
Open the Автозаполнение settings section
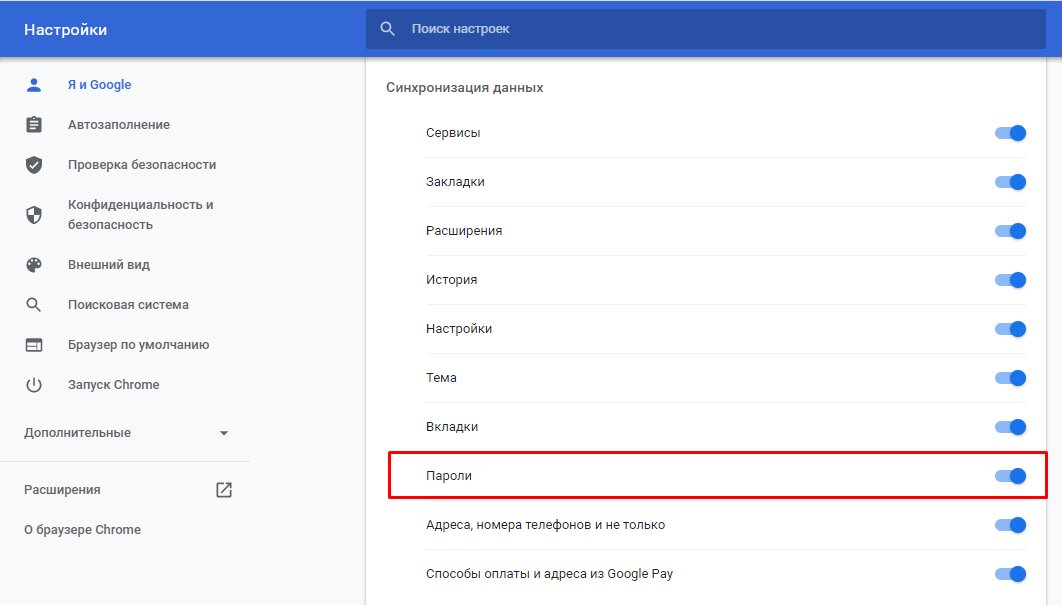[x=118, y=125]
